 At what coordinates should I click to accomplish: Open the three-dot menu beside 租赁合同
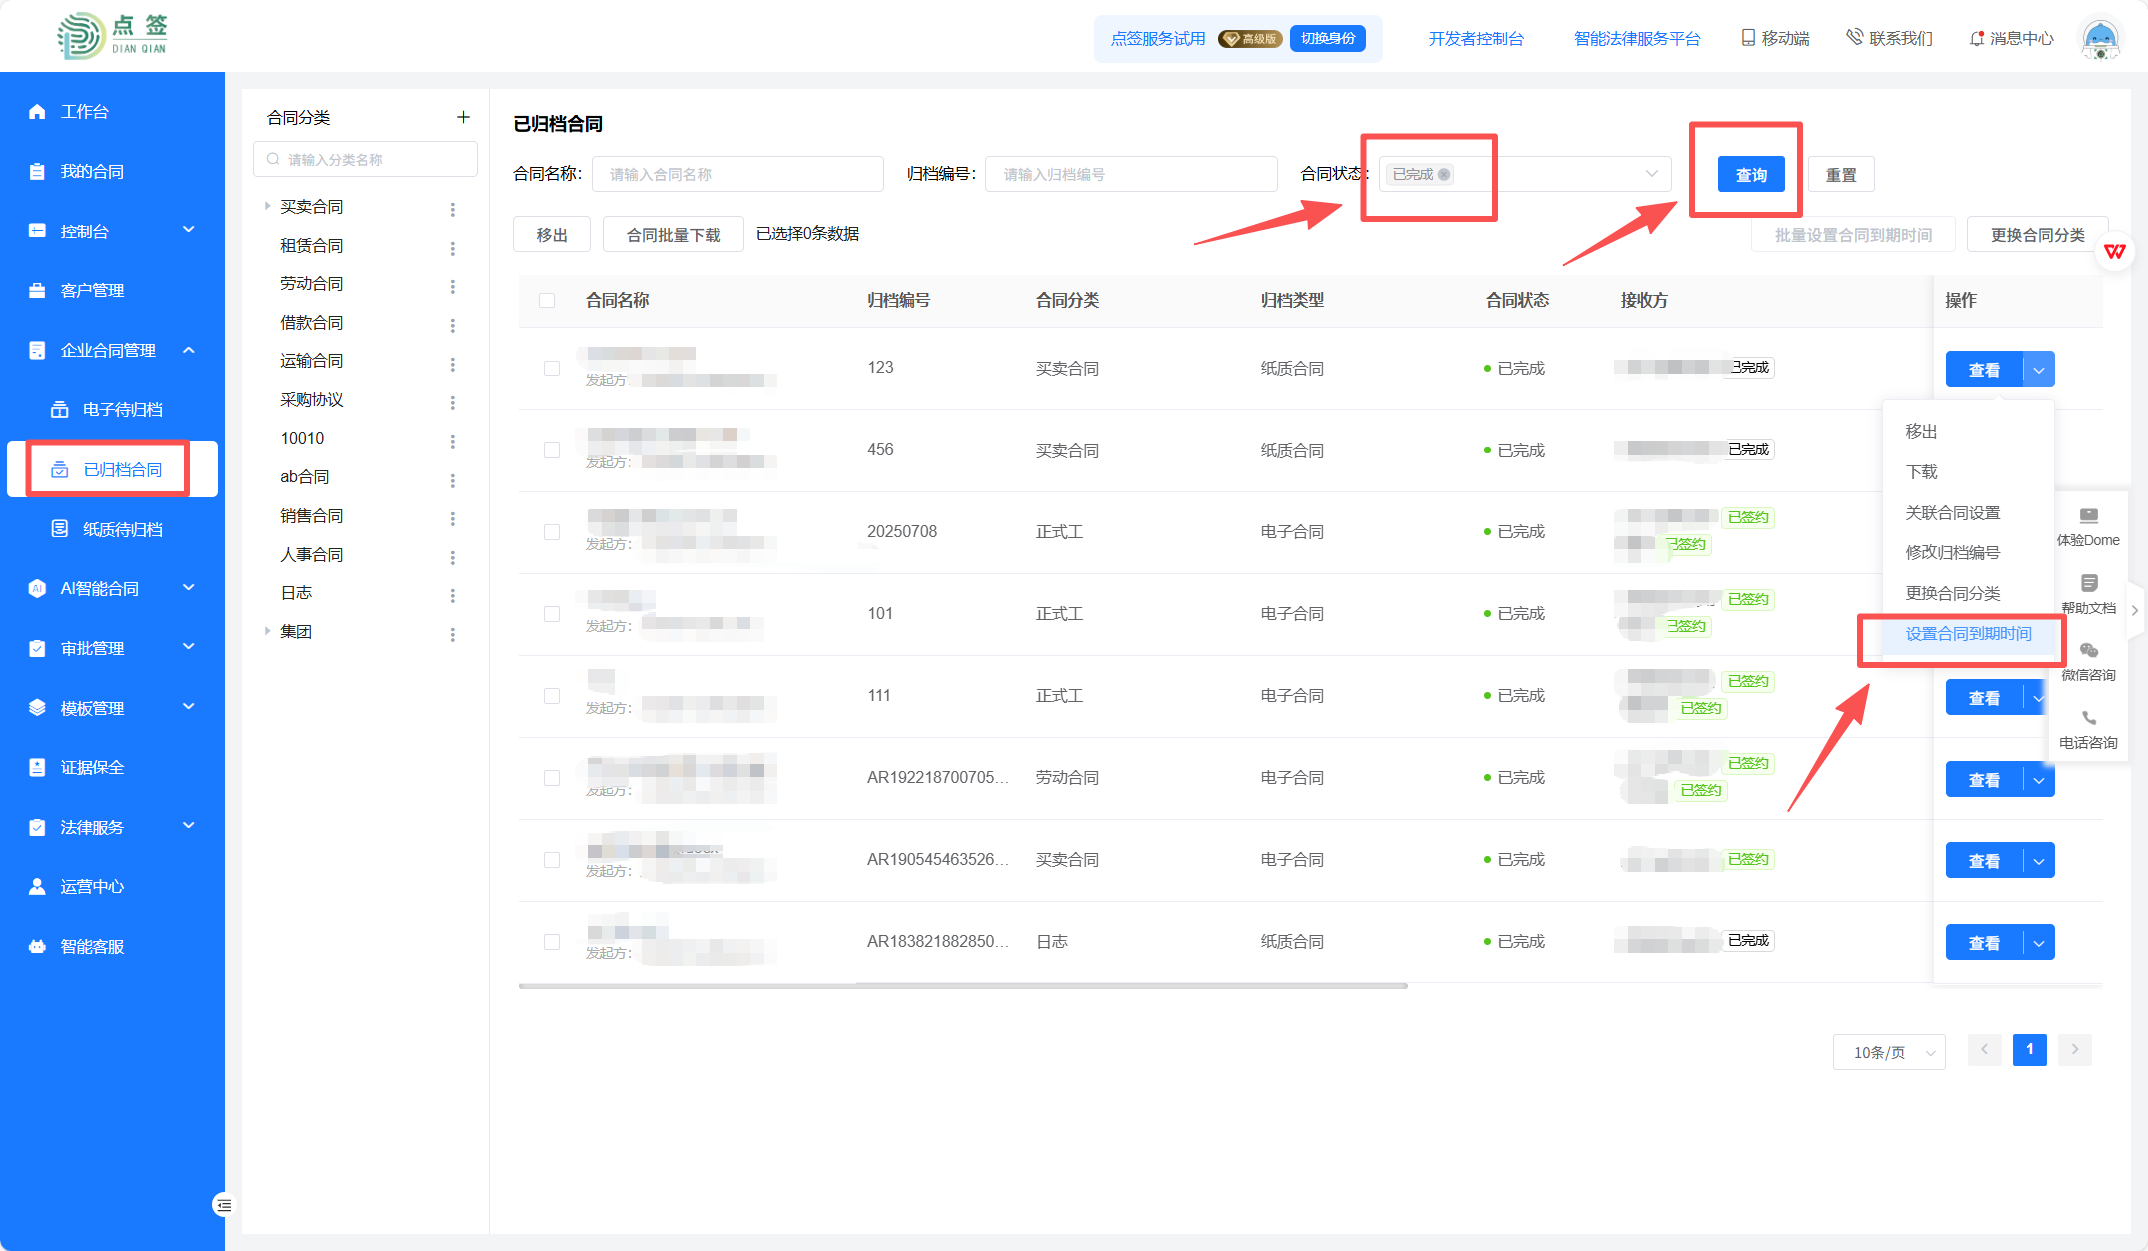(x=453, y=247)
